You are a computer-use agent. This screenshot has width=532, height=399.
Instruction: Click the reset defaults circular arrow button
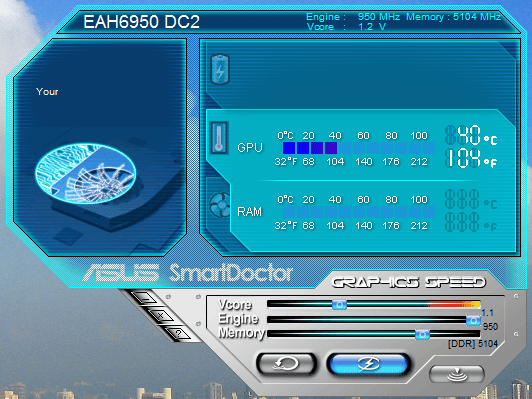(x=286, y=364)
